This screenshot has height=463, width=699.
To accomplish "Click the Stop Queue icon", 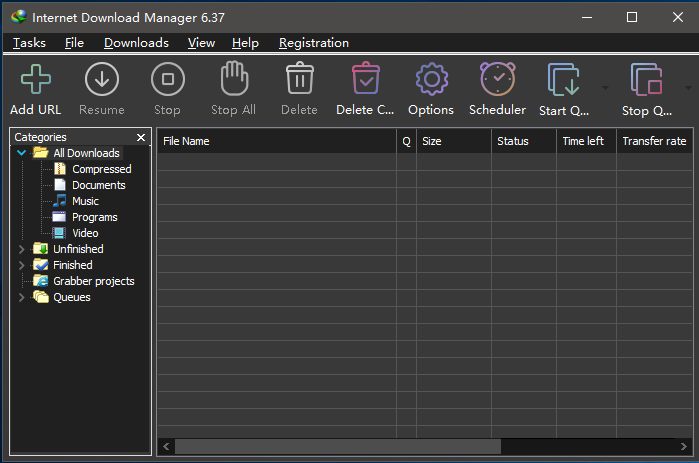I will point(646,79).
